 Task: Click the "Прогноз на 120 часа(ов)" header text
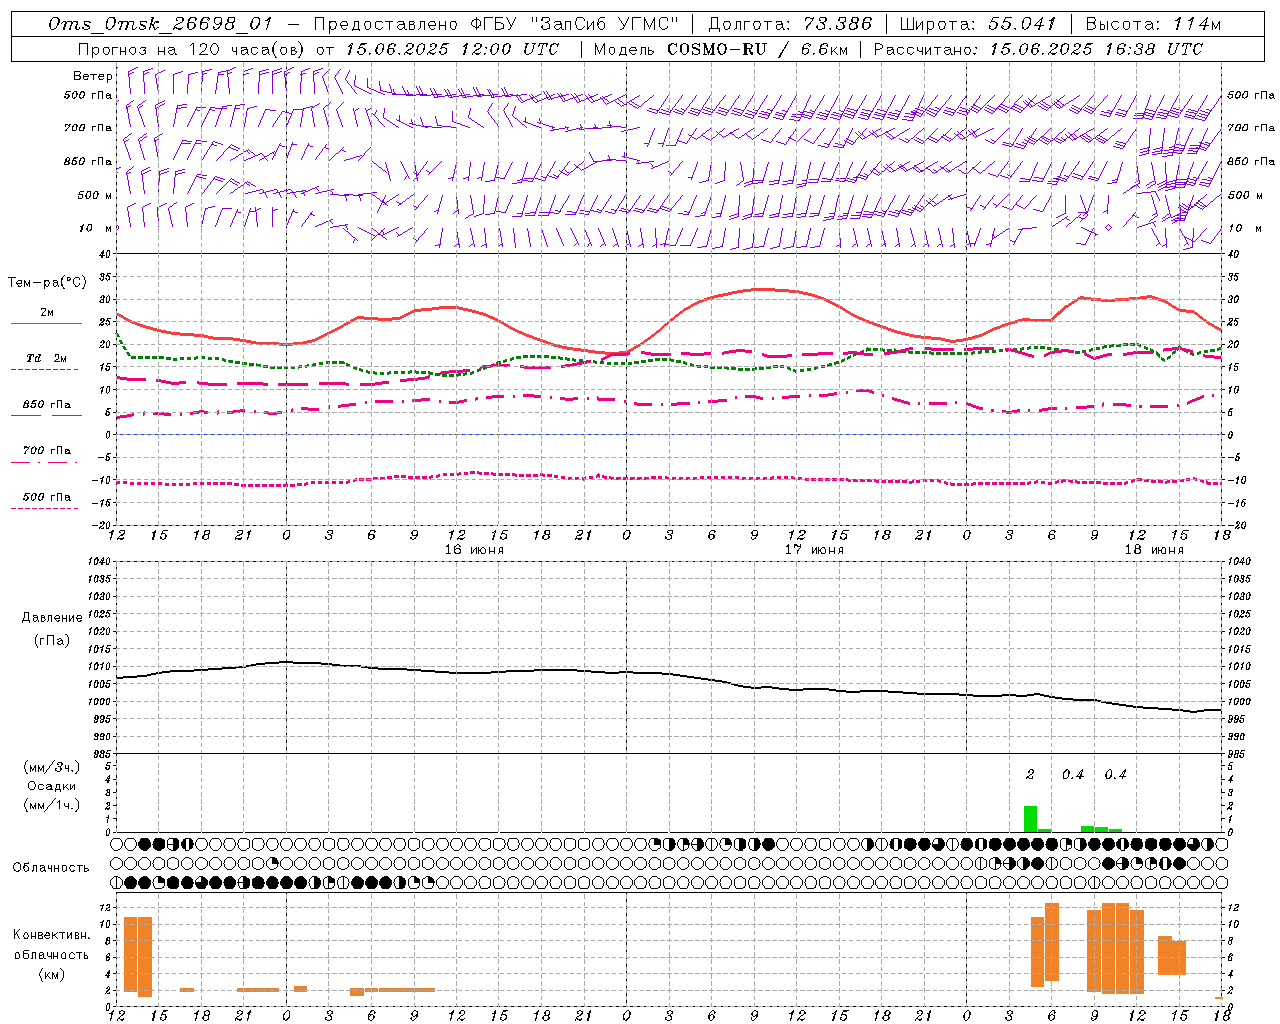[192, 49]
